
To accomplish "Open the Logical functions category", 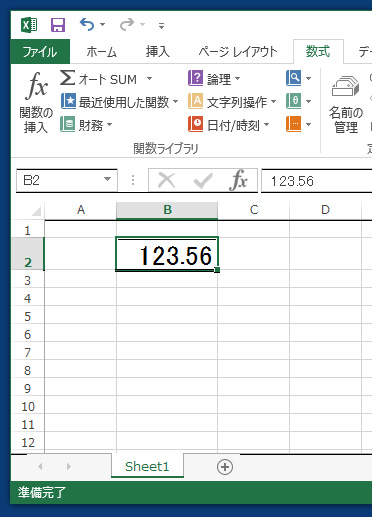I will pyautogui.click(x=214, y=79).
